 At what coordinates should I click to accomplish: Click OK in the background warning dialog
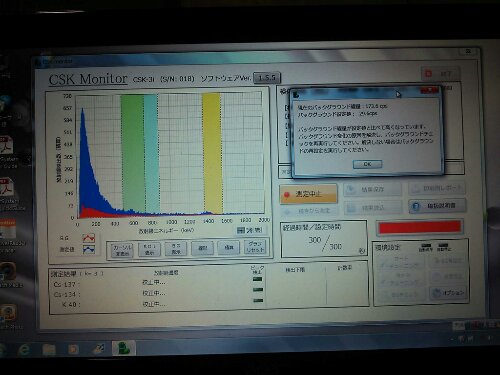[367, 164]
